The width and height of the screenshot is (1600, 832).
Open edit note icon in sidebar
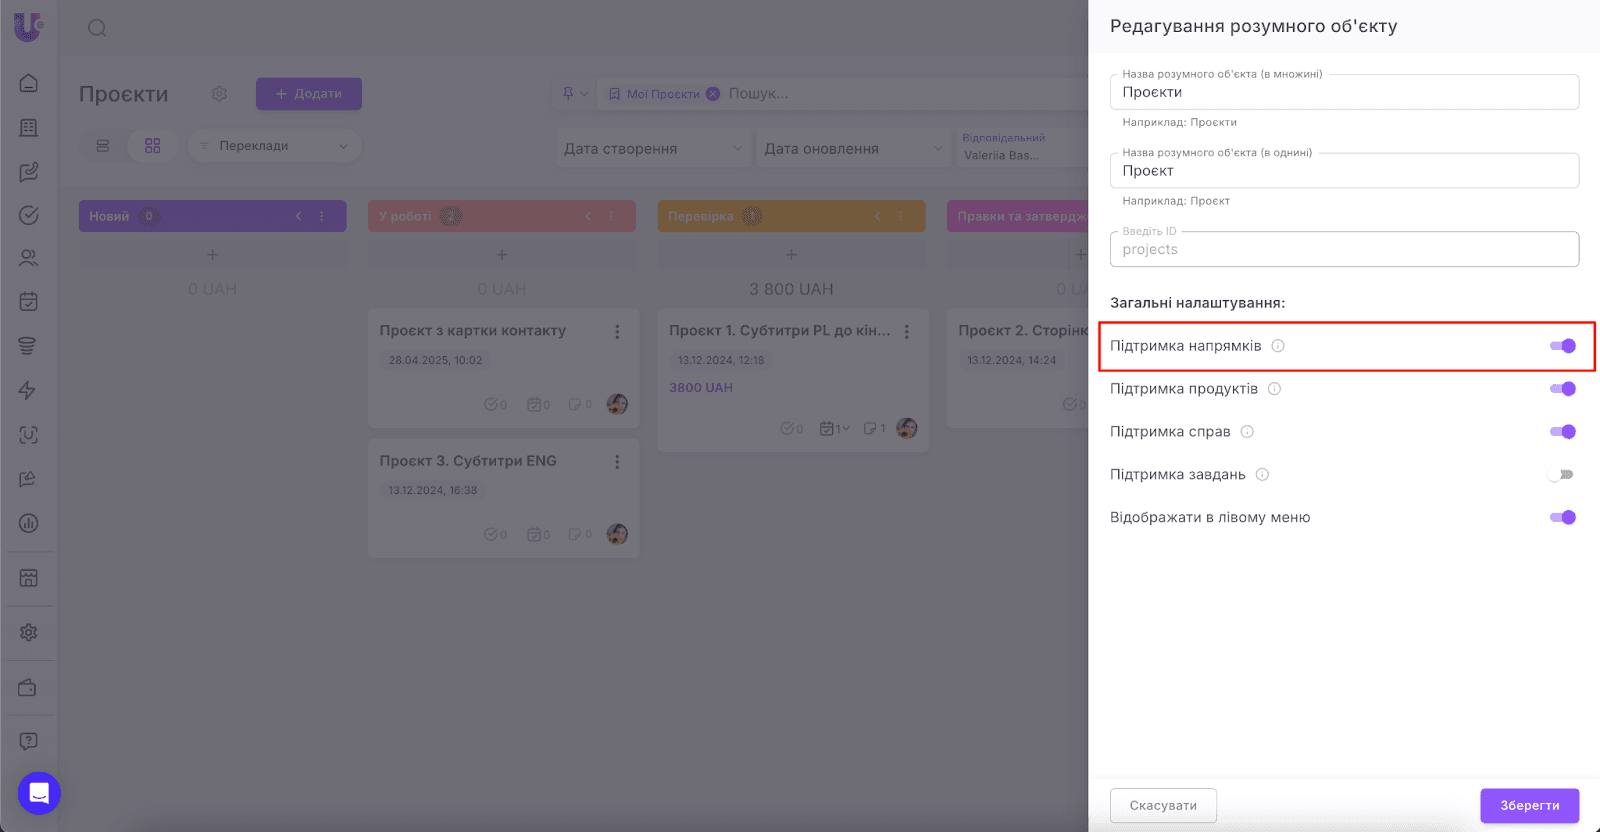point(29,172)
